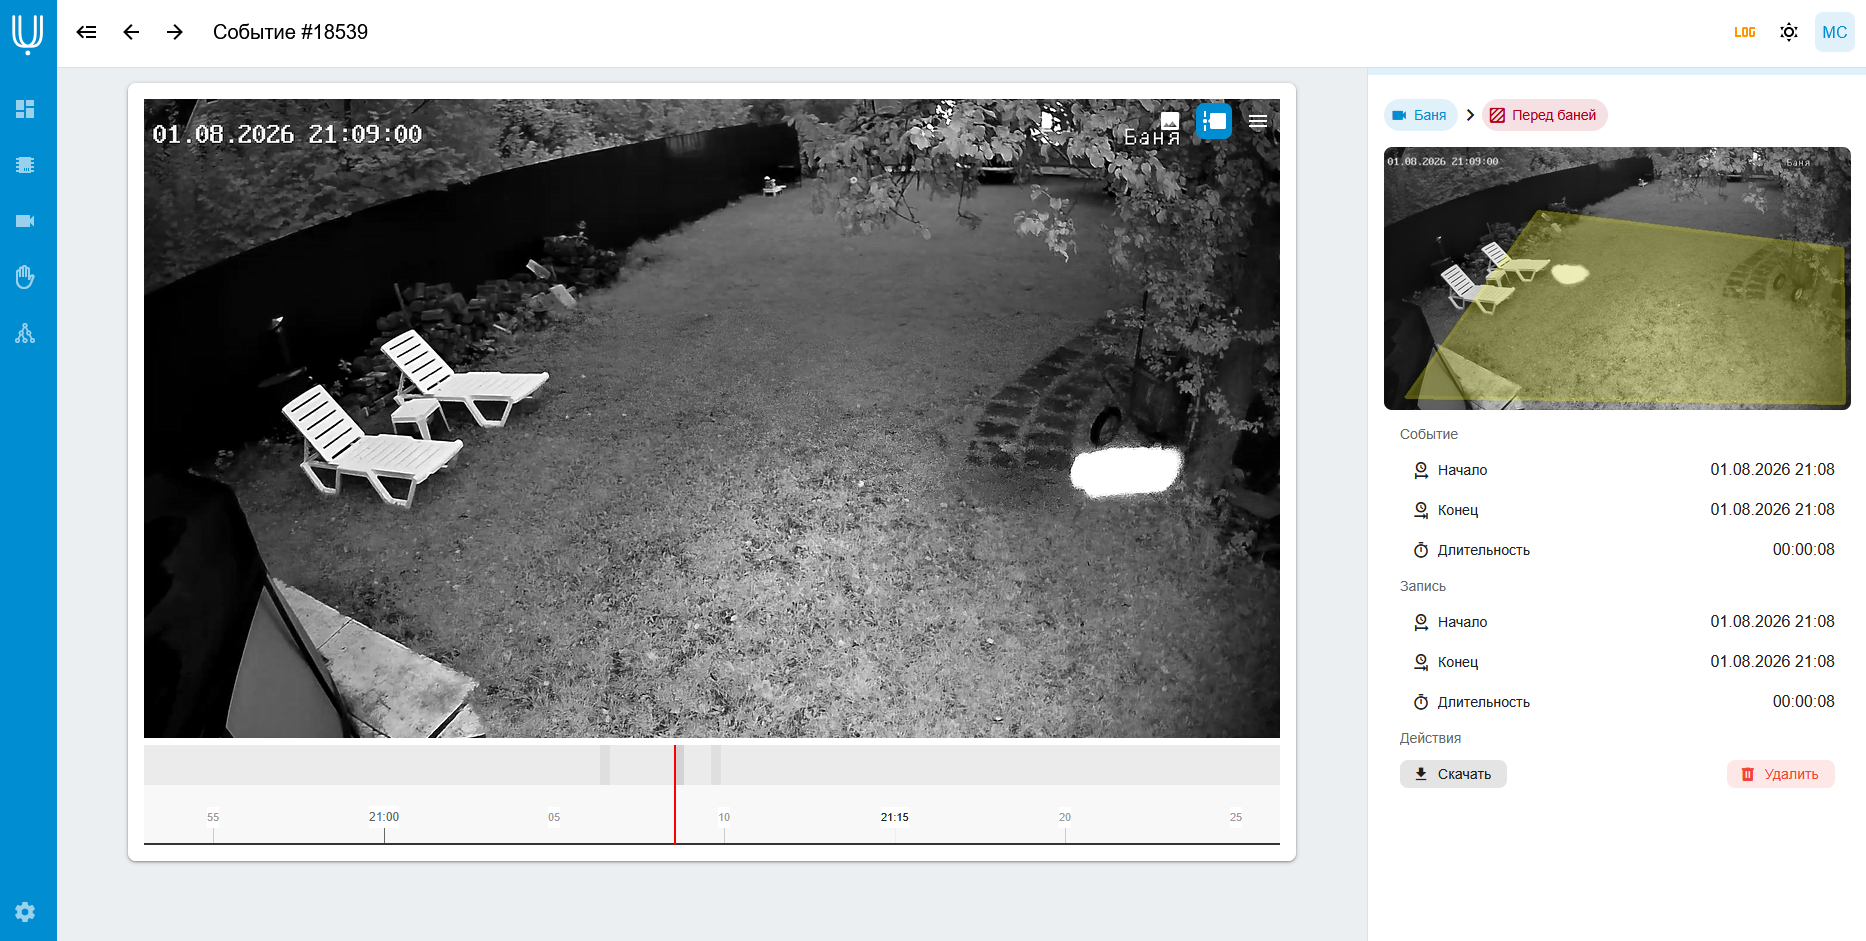Go to previous event arrow
Screen dimensions: 1866x941
pos(131,32)
